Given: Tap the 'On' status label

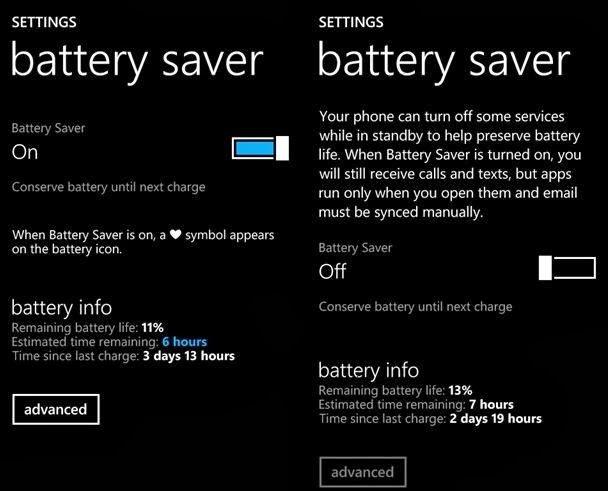Looking at the screenshot, I should click(x=25, y=152).
